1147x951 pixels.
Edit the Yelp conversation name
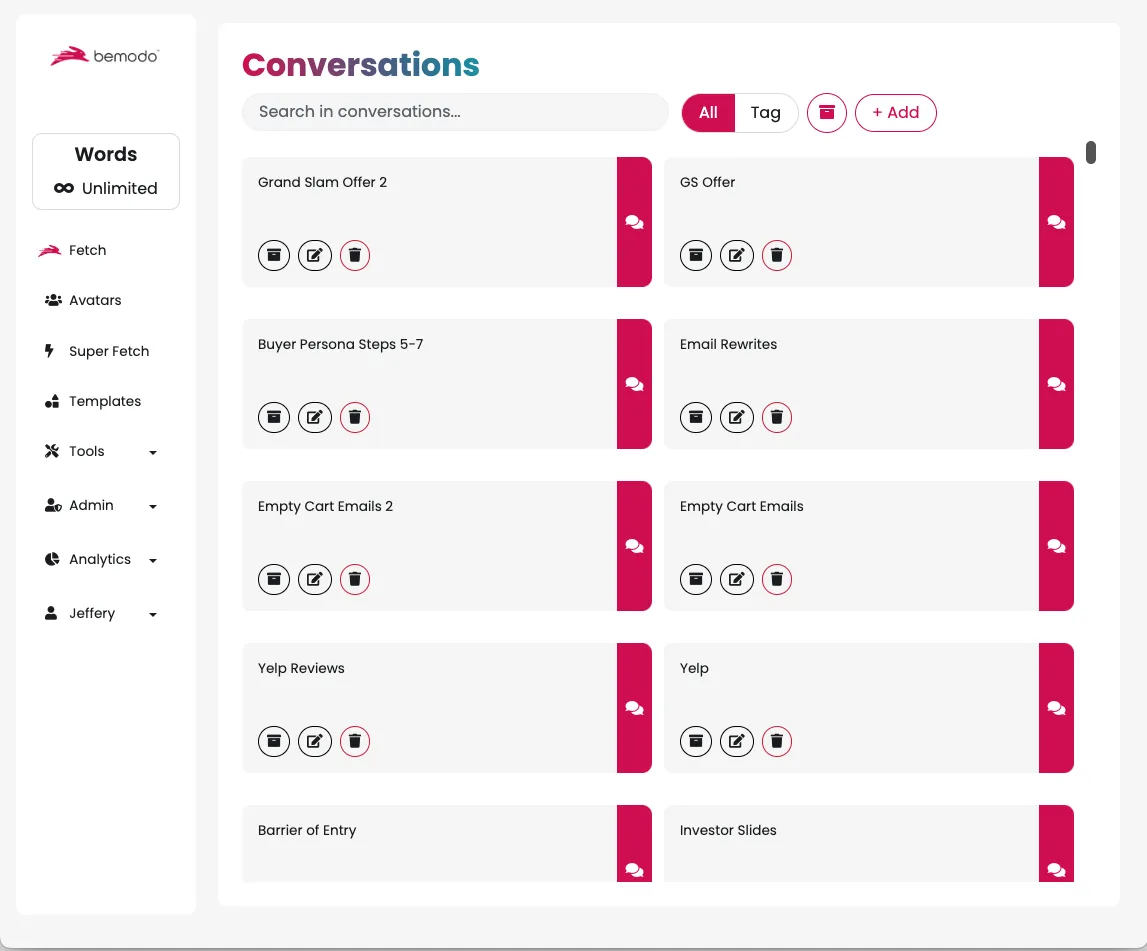click(x=737, y=741)
